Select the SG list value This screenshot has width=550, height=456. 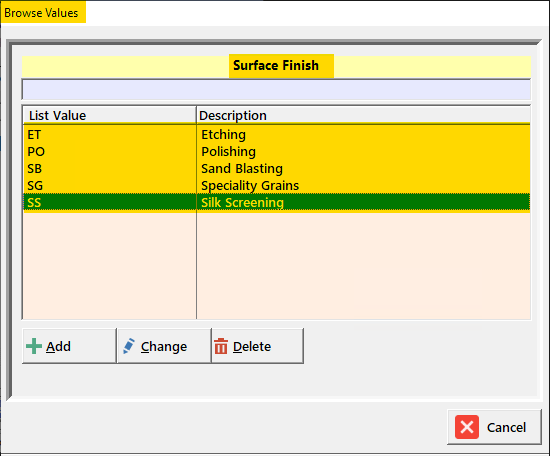tap(35, 186)
